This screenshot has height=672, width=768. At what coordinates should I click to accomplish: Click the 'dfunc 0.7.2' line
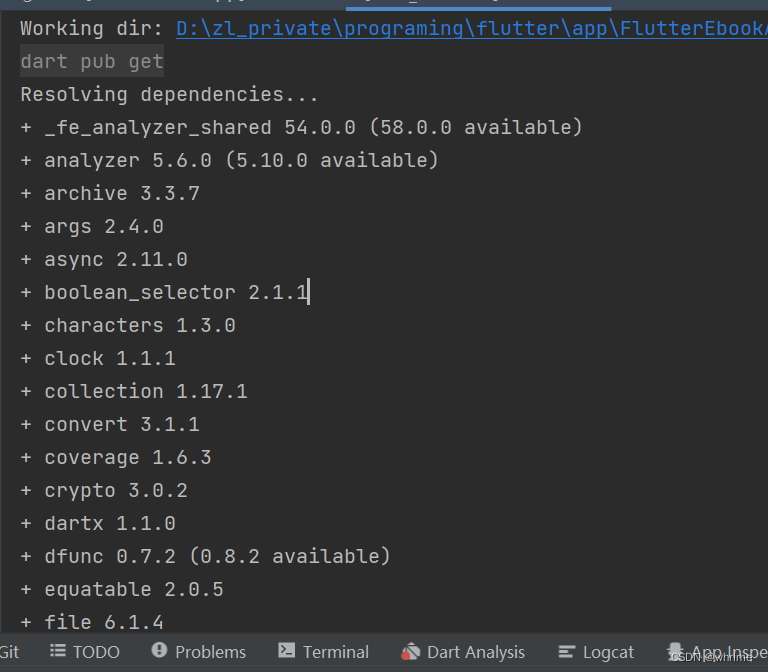pos(205,556)
